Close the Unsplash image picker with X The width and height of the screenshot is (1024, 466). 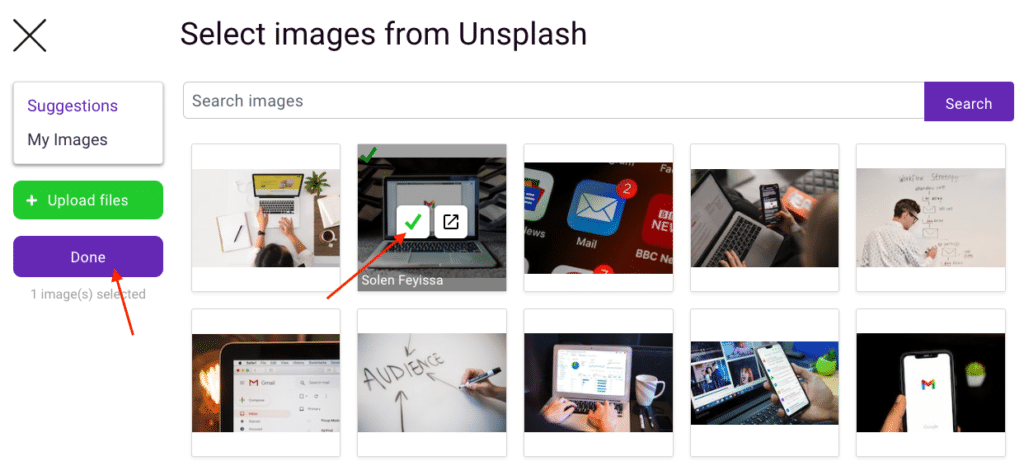(30, 35)
